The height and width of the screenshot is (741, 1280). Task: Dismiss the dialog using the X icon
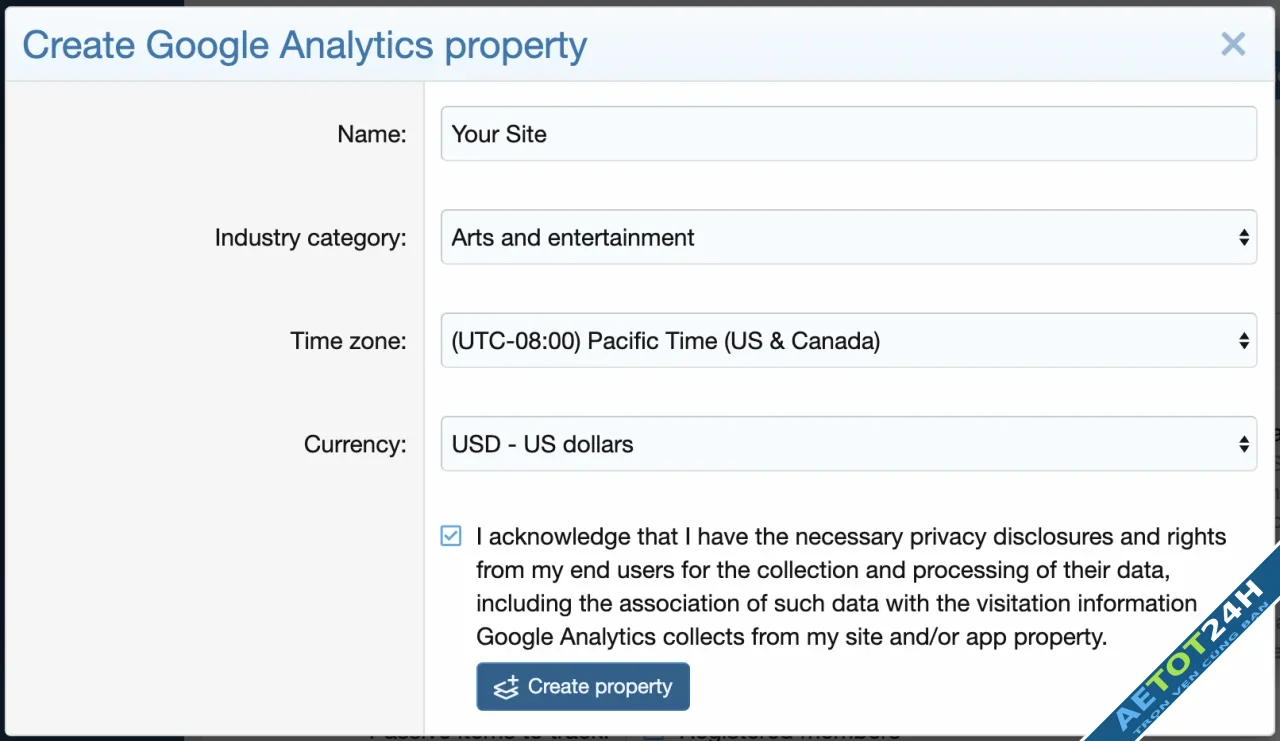(1233, 44)
